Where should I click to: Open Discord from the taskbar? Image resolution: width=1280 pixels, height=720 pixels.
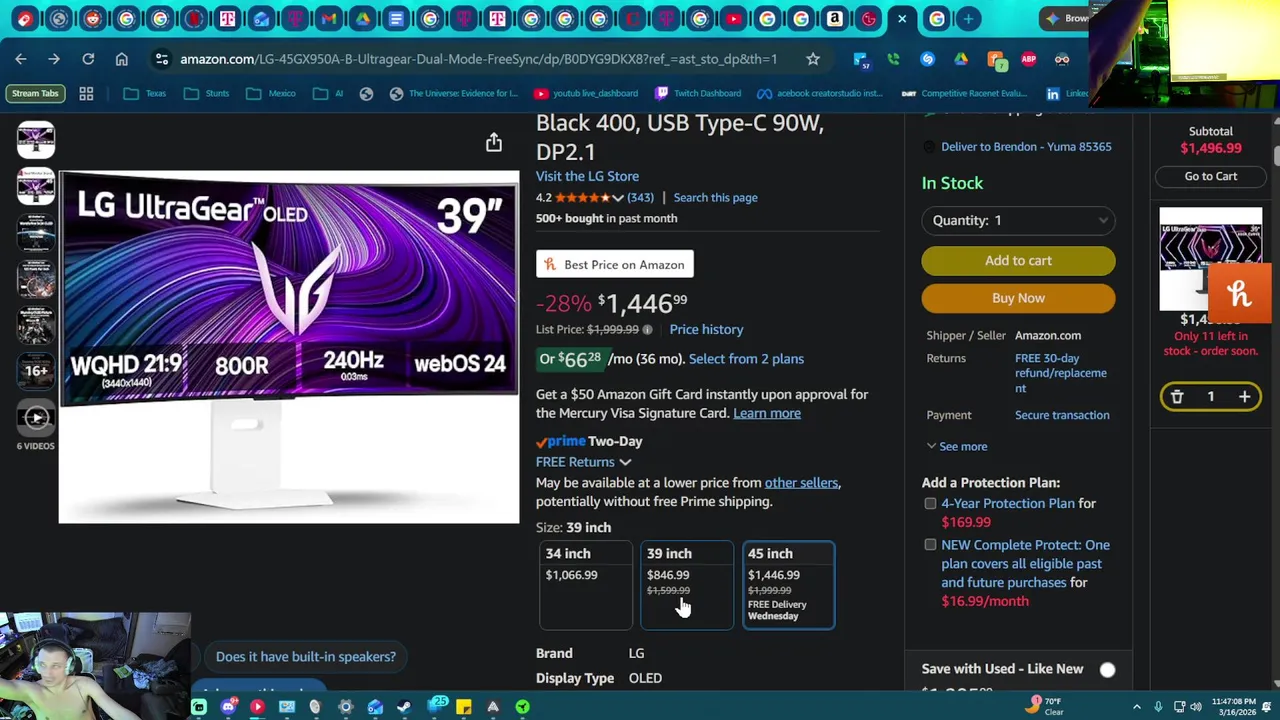pos(228,707)
